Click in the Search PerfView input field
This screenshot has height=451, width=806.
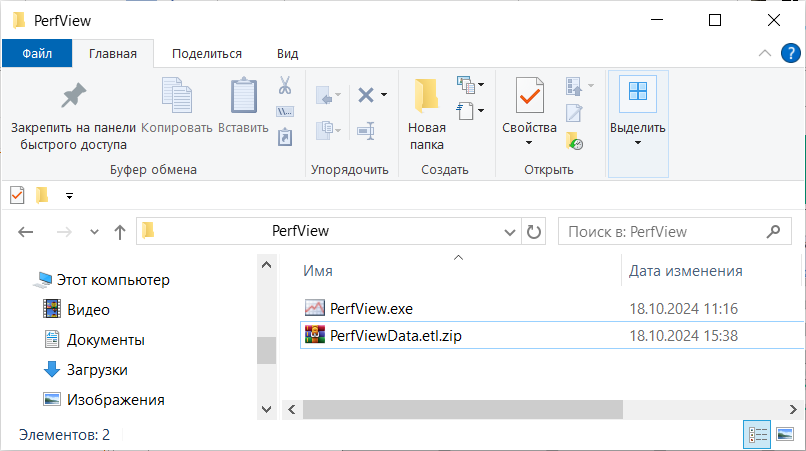tap(662, 231)
